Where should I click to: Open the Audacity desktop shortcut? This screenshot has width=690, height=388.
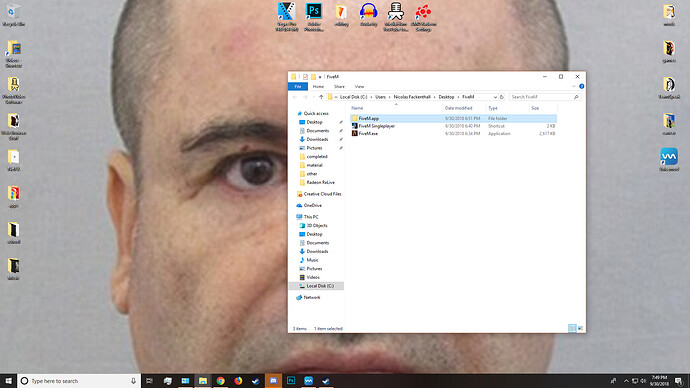(368, 15)
